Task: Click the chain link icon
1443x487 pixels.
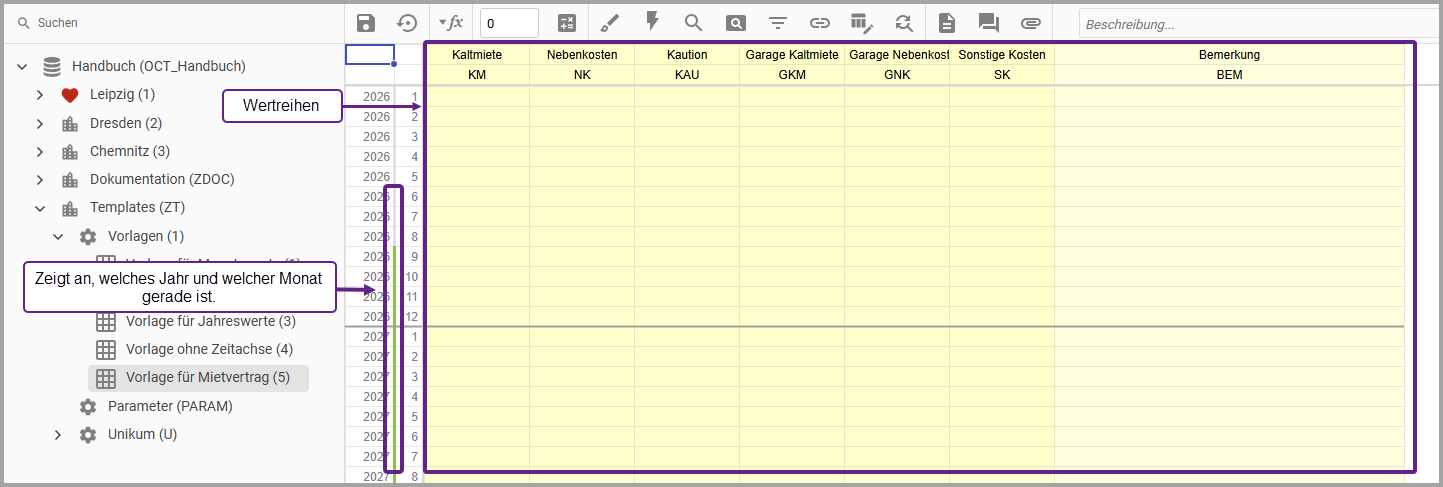Action: [x=819, y=23]
